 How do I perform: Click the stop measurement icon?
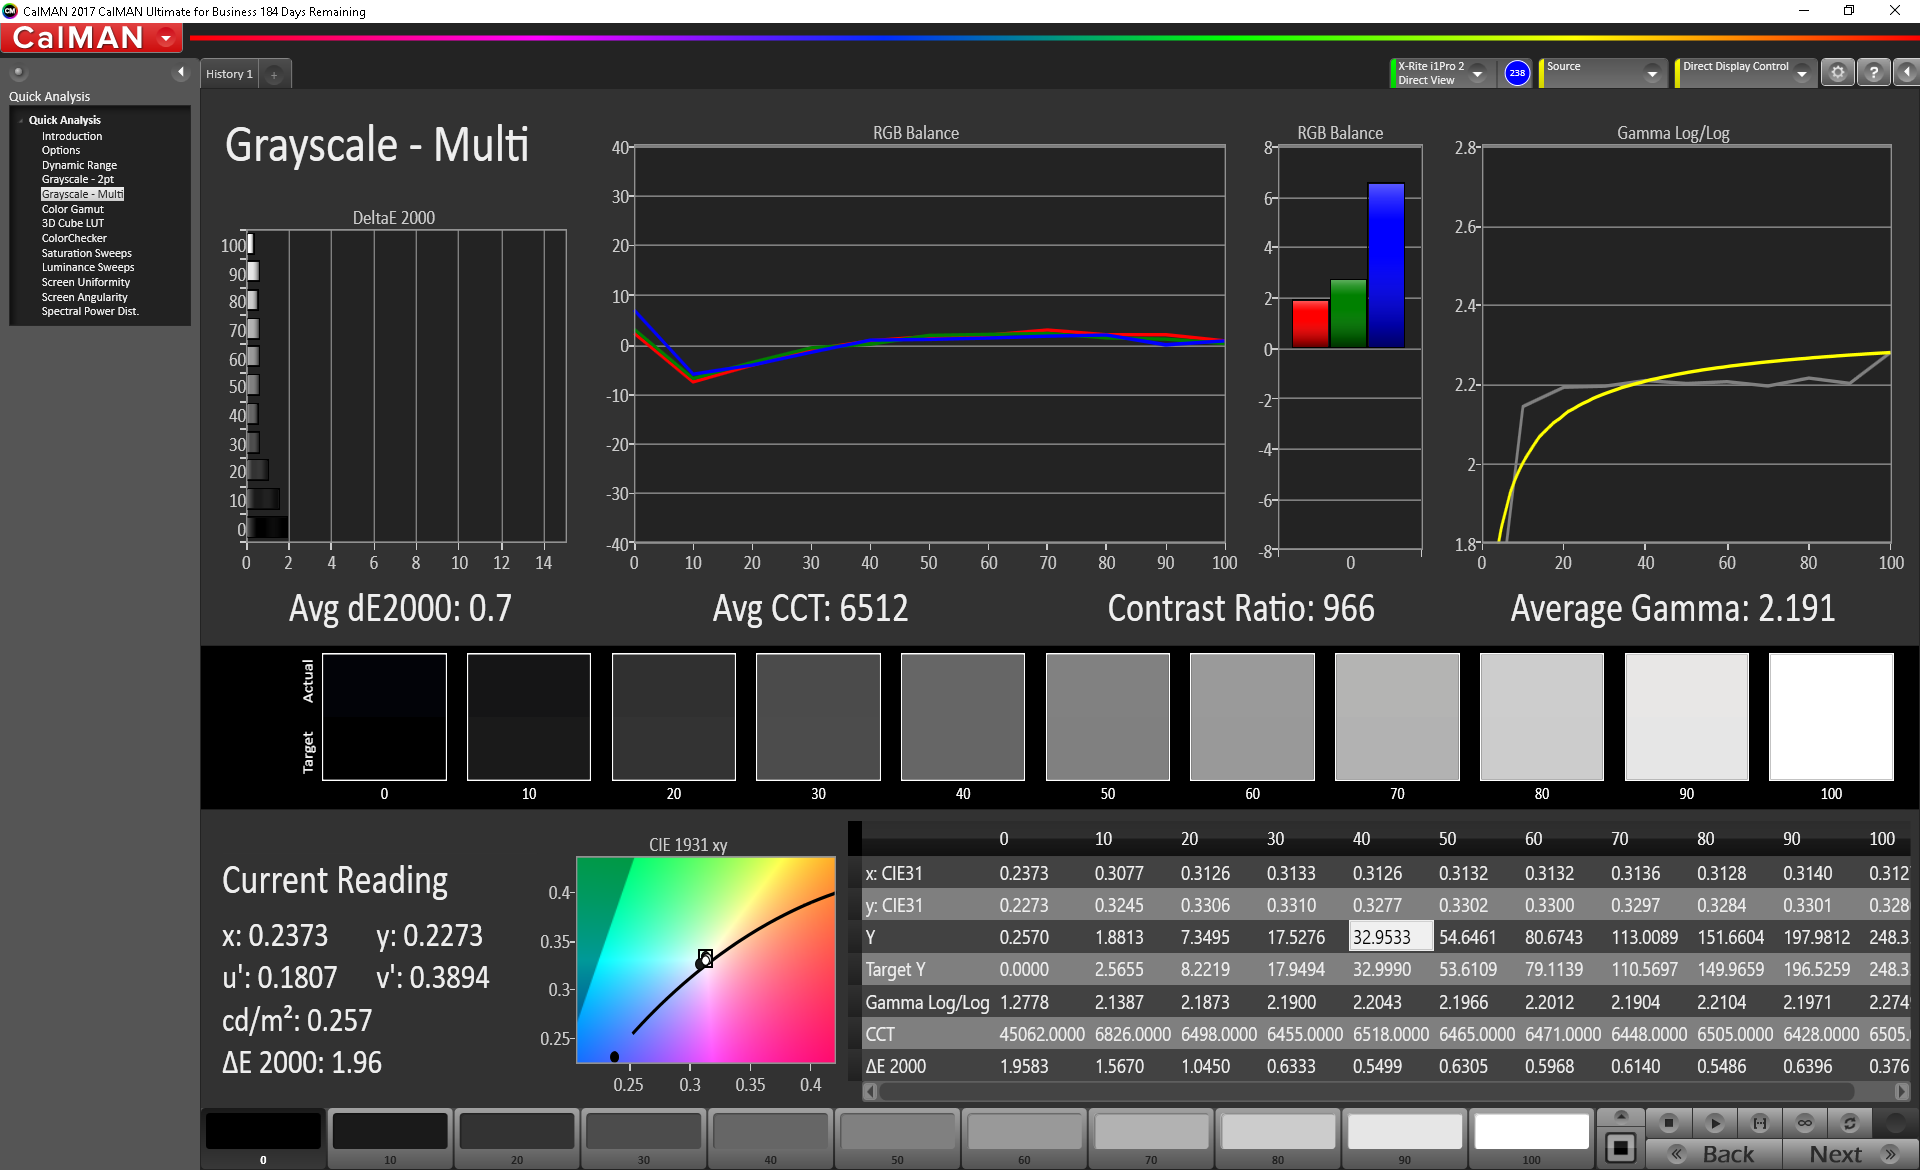tap(1668, 1123)
